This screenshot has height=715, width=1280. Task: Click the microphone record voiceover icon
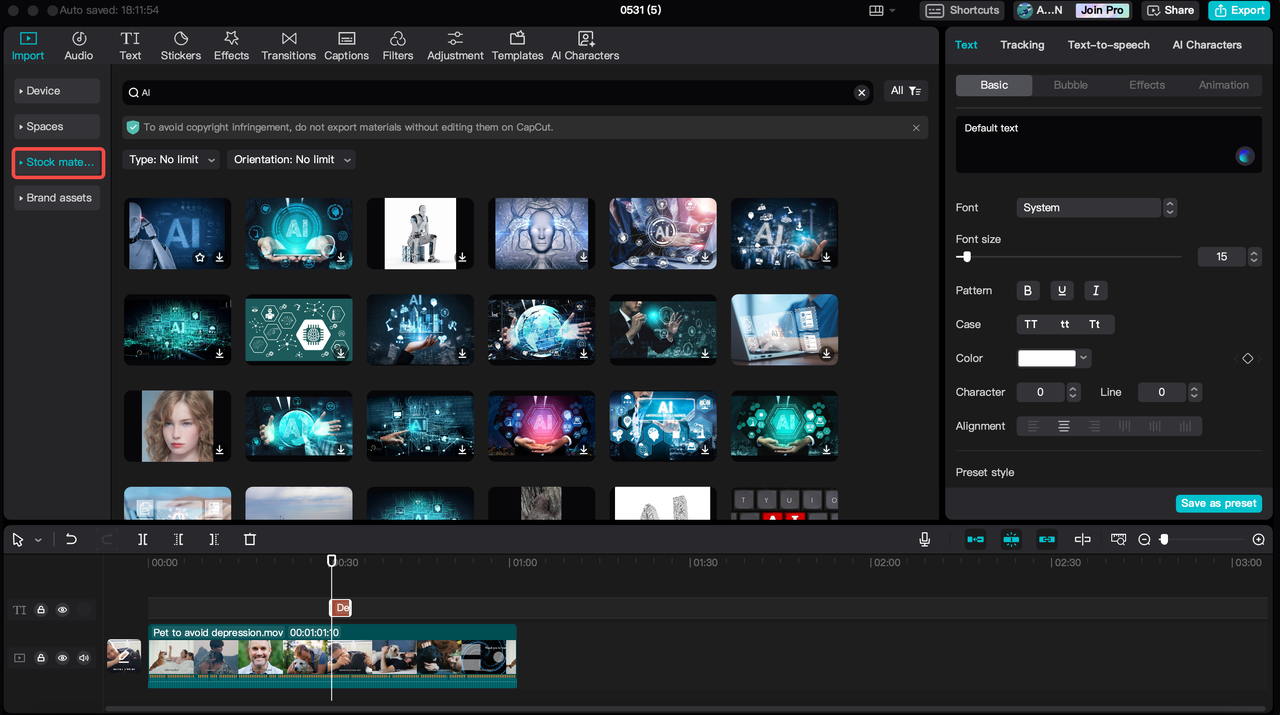click(x=925, y=539)
